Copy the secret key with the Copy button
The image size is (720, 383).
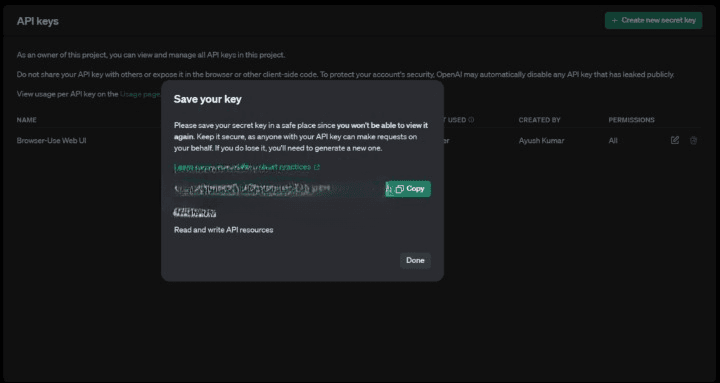[x=408, y=189]
